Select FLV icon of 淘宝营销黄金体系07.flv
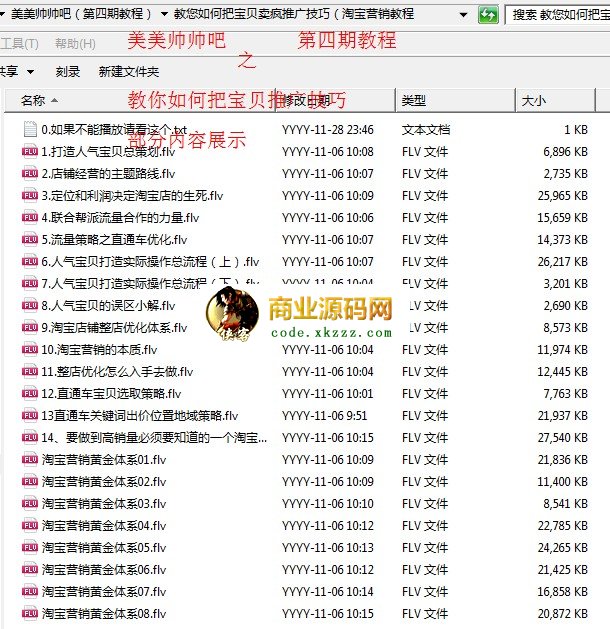Viewport: 610px width, 629px height. pos(30,591)
